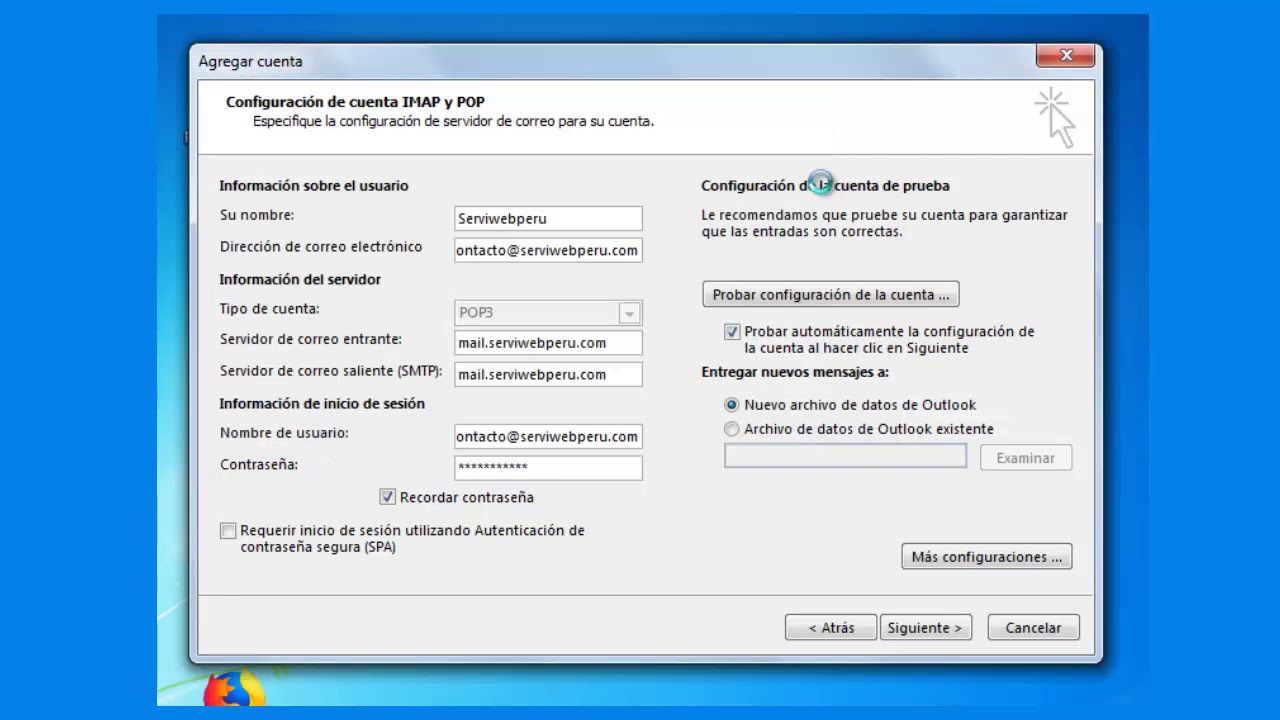Click Servidor de correo entrante field

pos(548,343)
